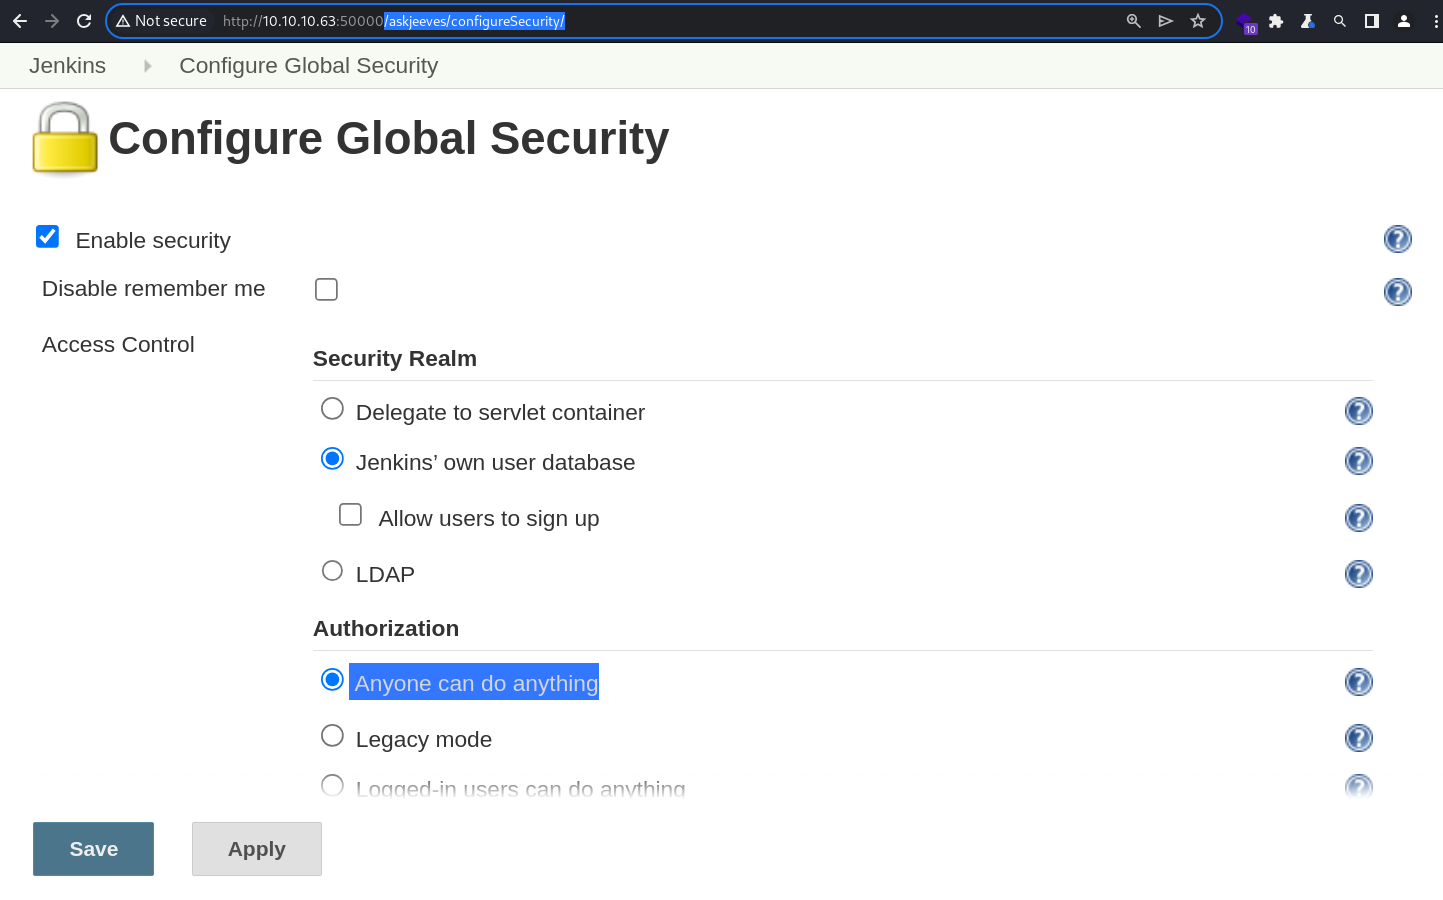
Task: Open help for Enable security
Action: (1397, 239)
